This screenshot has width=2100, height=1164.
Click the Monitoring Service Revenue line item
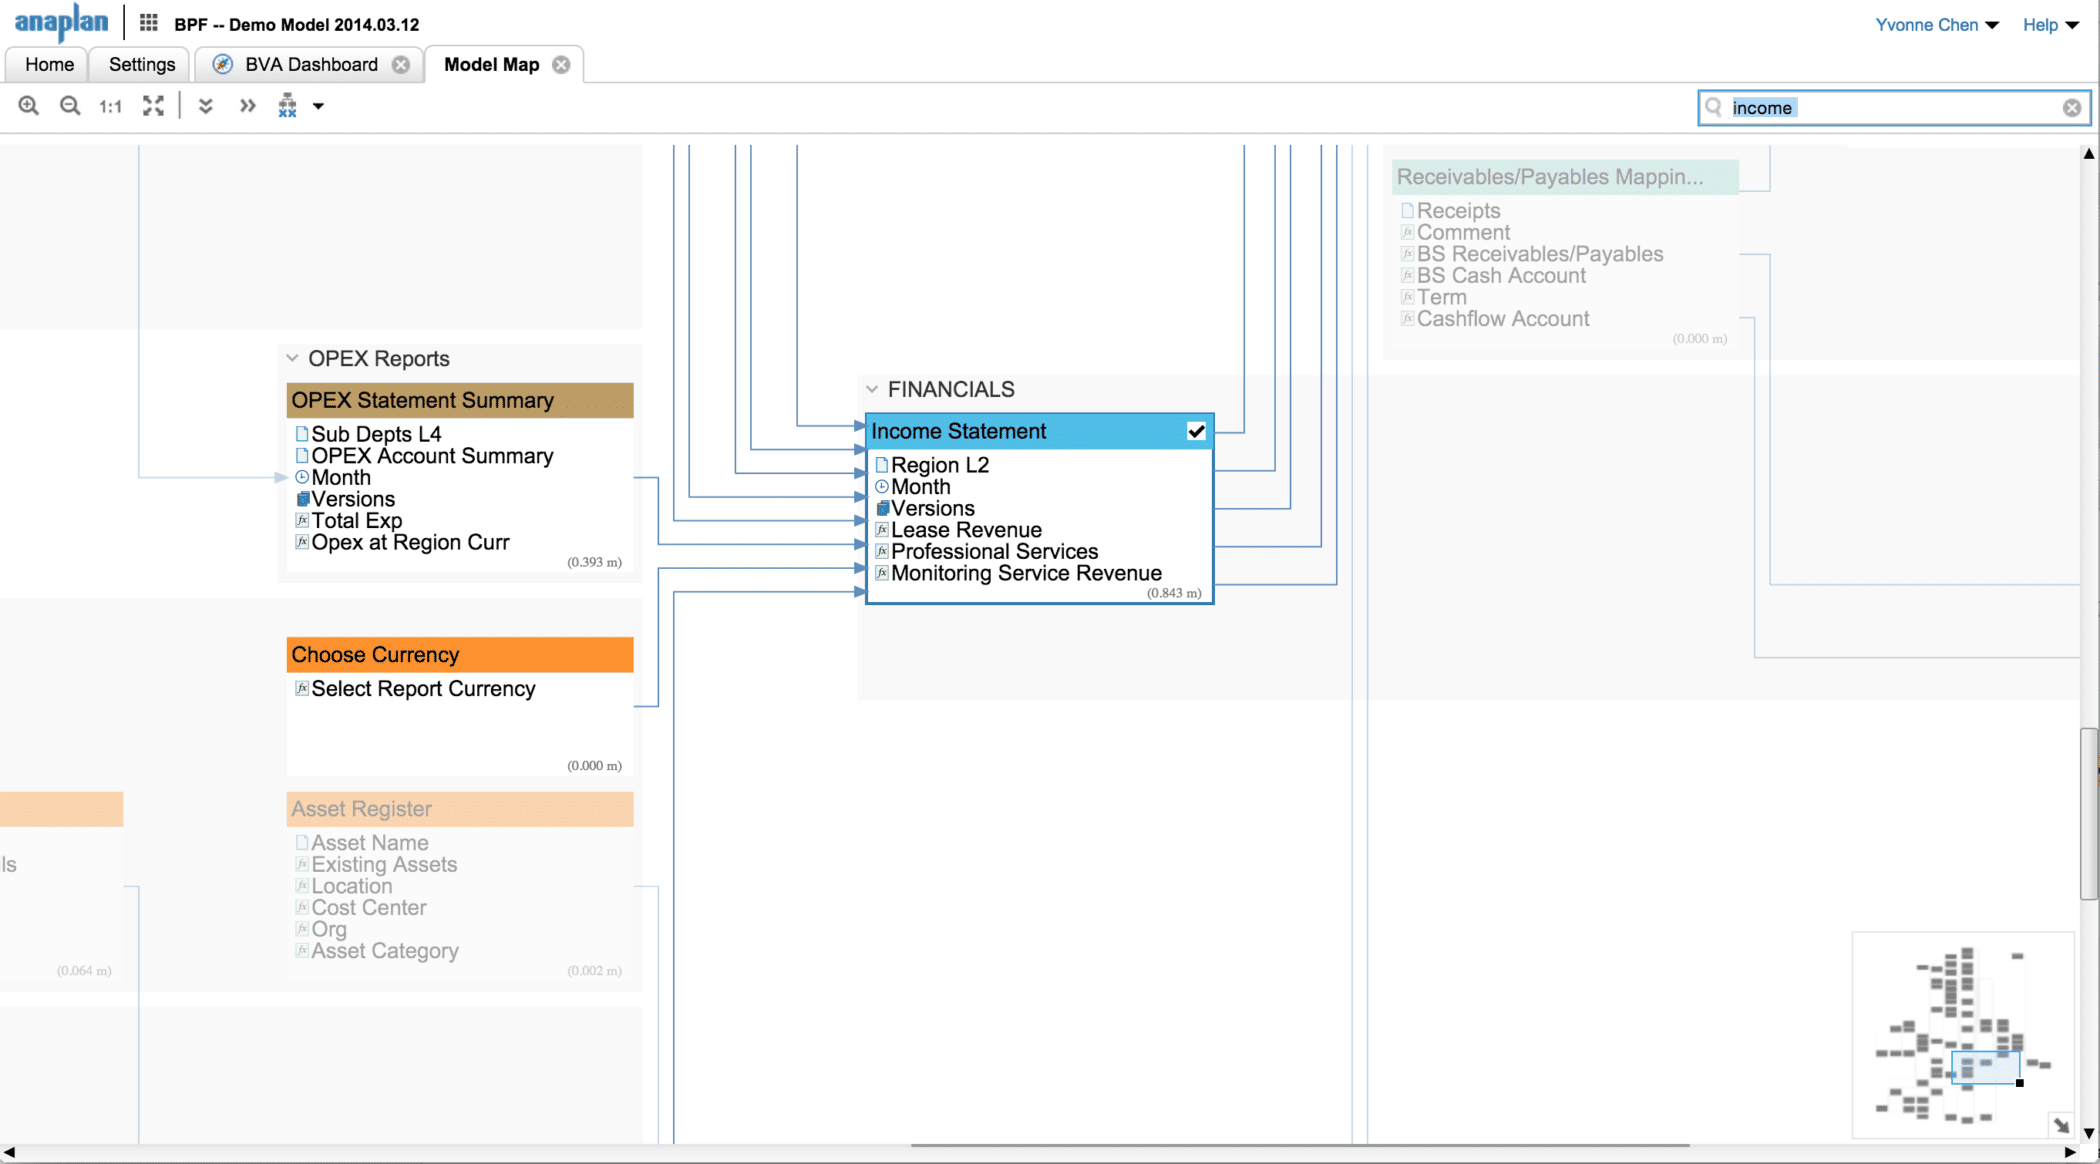pyautogui.click(x=1026, y=573)
